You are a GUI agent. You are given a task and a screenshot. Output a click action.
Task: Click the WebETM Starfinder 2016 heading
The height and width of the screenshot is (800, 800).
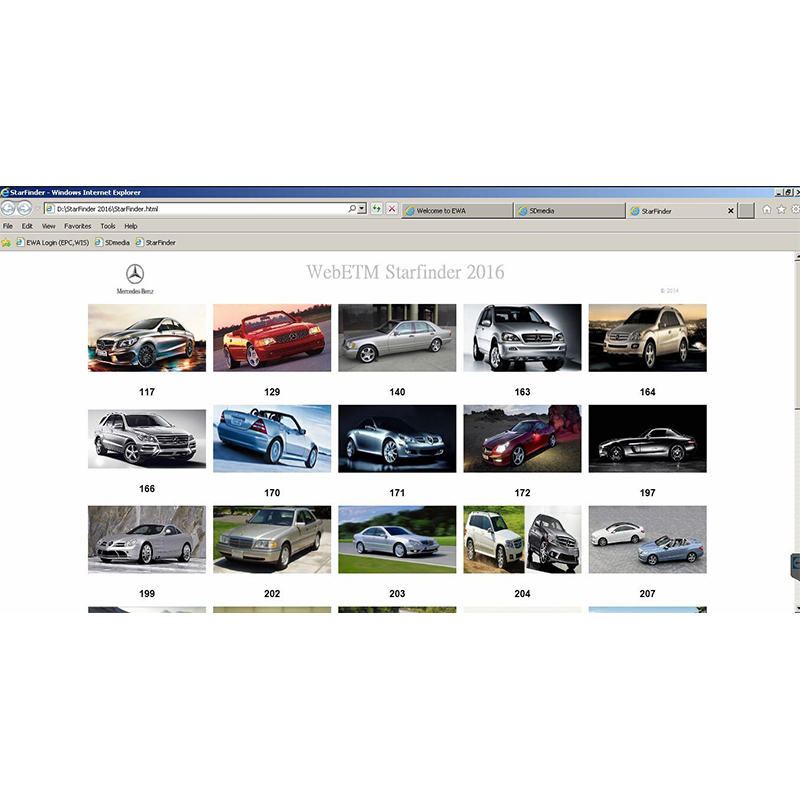tap(405, 272)
